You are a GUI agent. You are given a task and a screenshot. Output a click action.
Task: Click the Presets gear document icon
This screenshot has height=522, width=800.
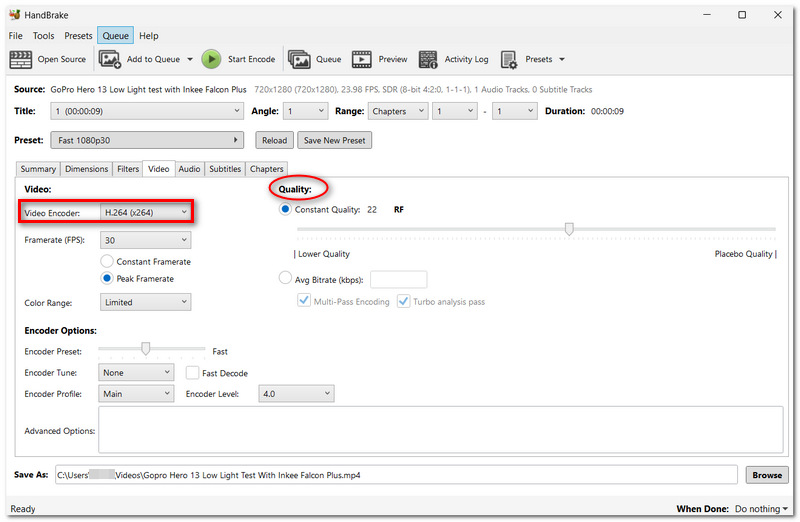tap(509, 59)
